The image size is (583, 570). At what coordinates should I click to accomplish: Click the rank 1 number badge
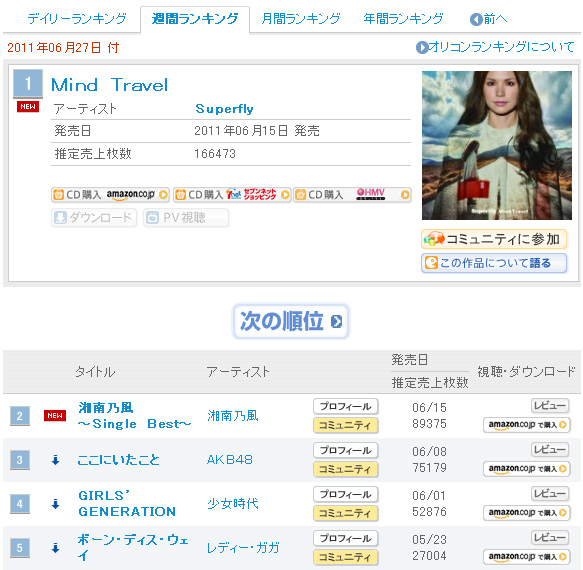(x=28, y=84)
